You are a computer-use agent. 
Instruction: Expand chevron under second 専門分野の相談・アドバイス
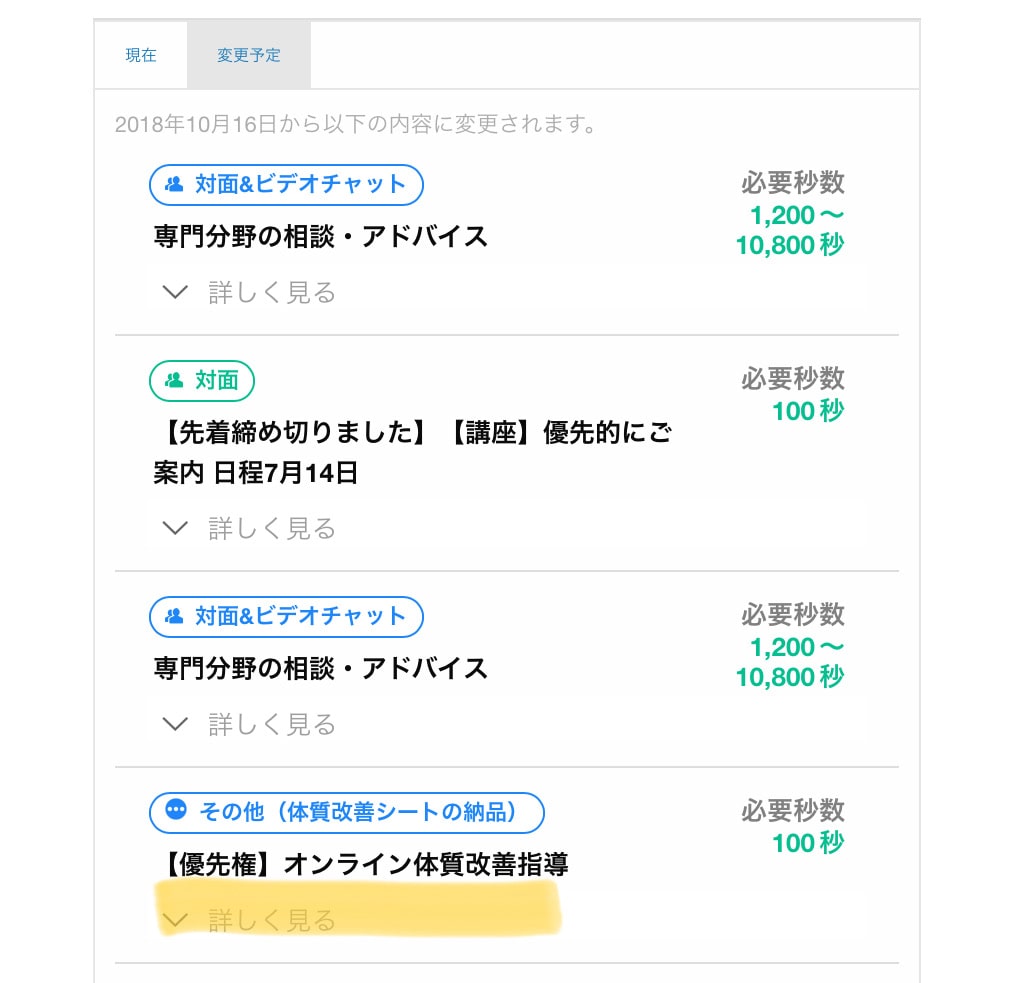pos(175,724)
